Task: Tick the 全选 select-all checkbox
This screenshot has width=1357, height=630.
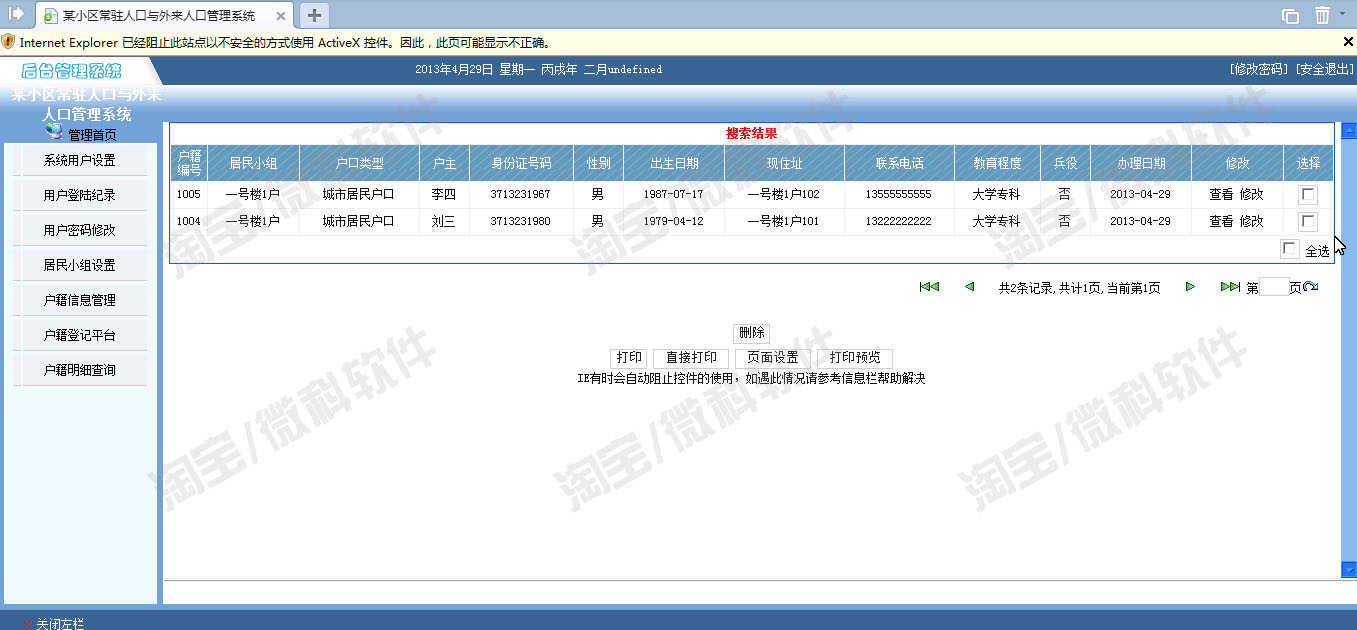Action: click(1290, 249)
